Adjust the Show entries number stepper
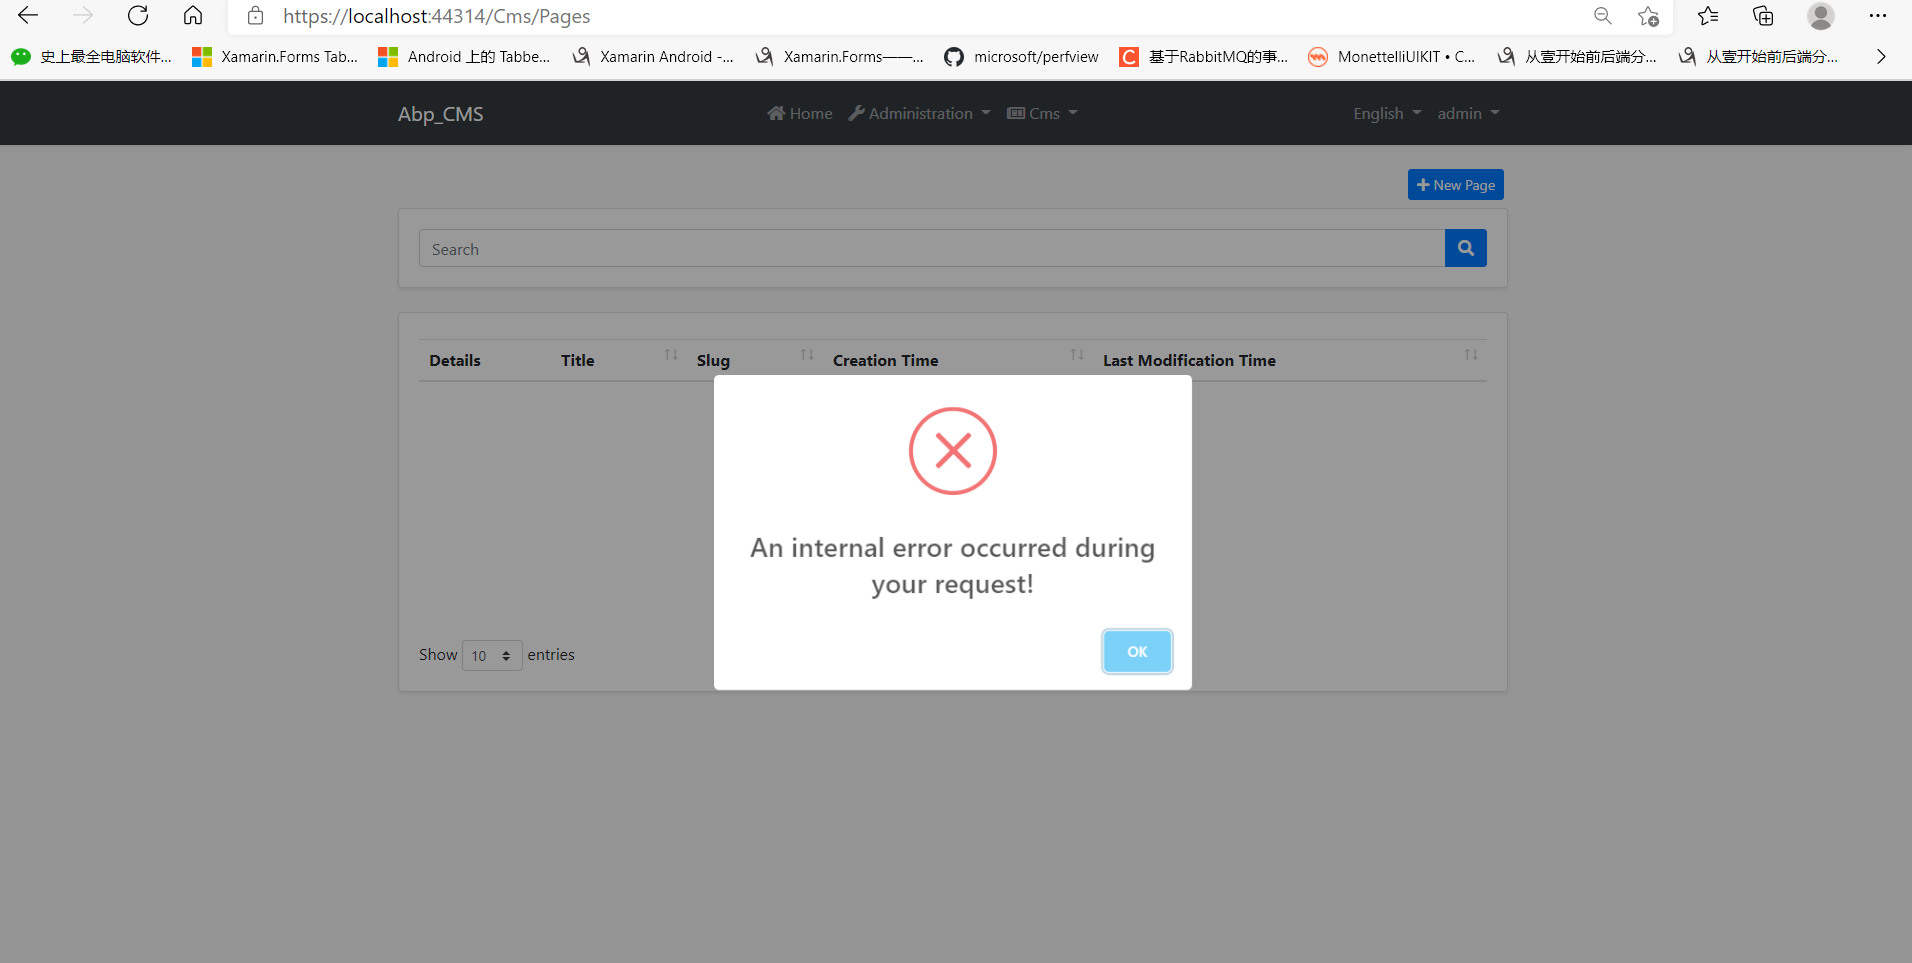This screenshot has height=963, width=1912. tap(508, 655)
